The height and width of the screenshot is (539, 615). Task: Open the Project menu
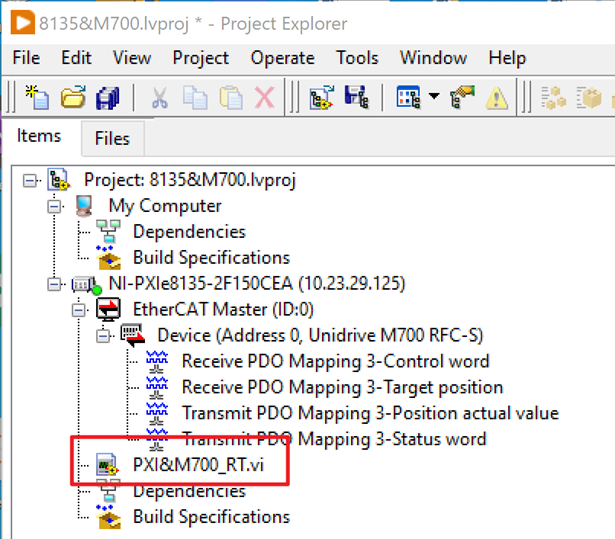coord(200,58)
